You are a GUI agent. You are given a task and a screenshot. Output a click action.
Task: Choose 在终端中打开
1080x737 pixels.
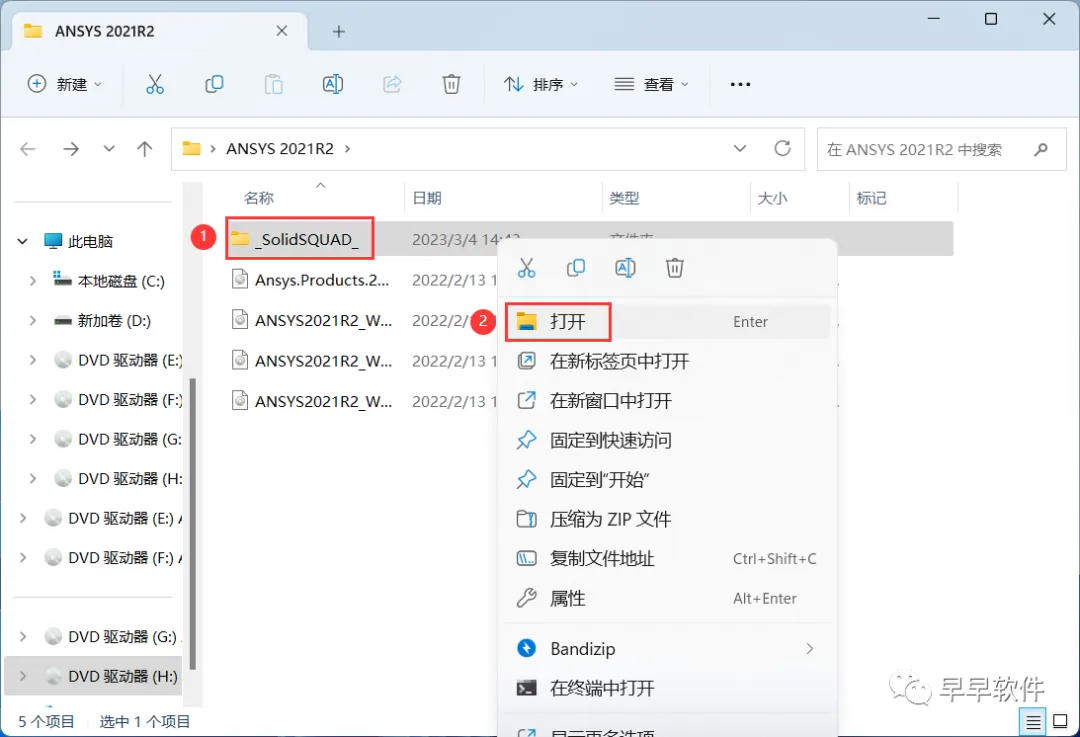pos(667,688)
